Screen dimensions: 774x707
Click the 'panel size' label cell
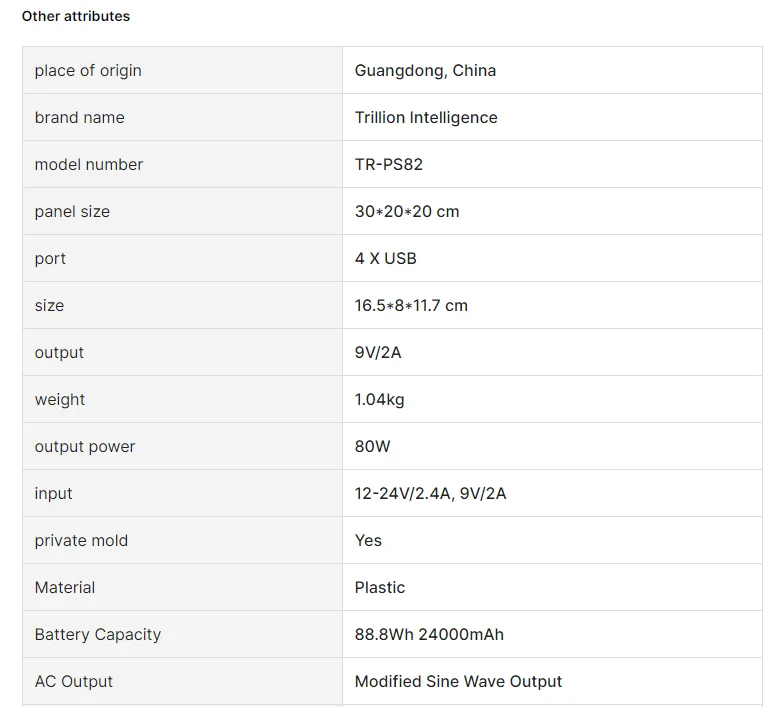[x=72, y=211]
